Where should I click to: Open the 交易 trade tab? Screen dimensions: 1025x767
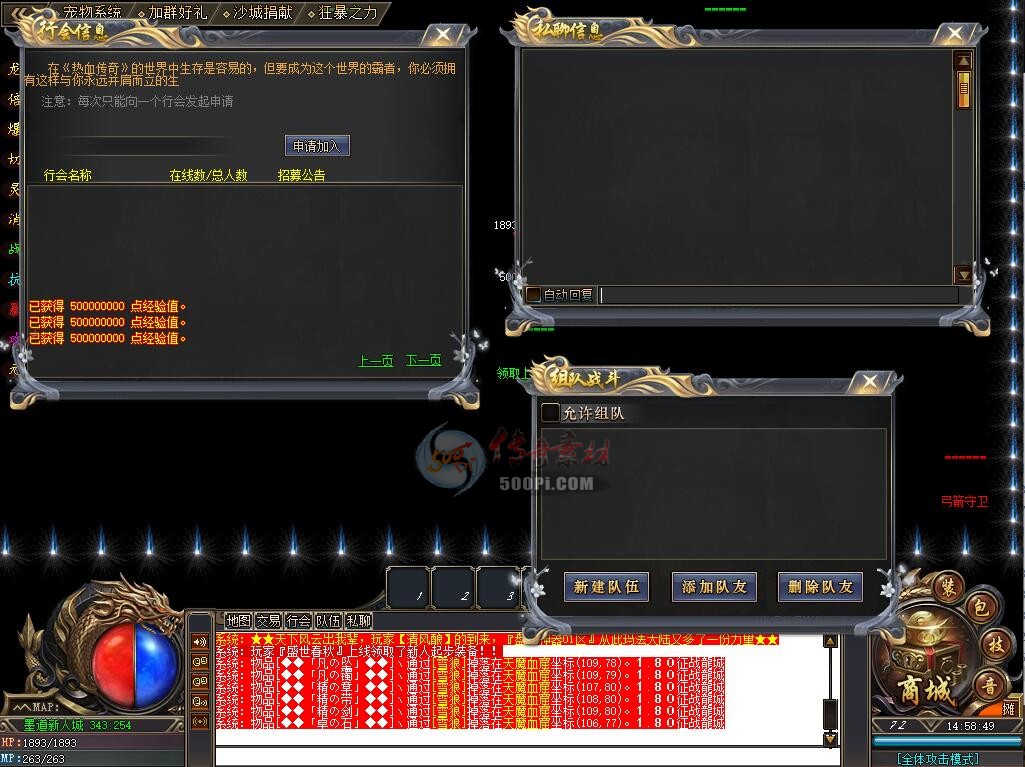click(268, 621)
